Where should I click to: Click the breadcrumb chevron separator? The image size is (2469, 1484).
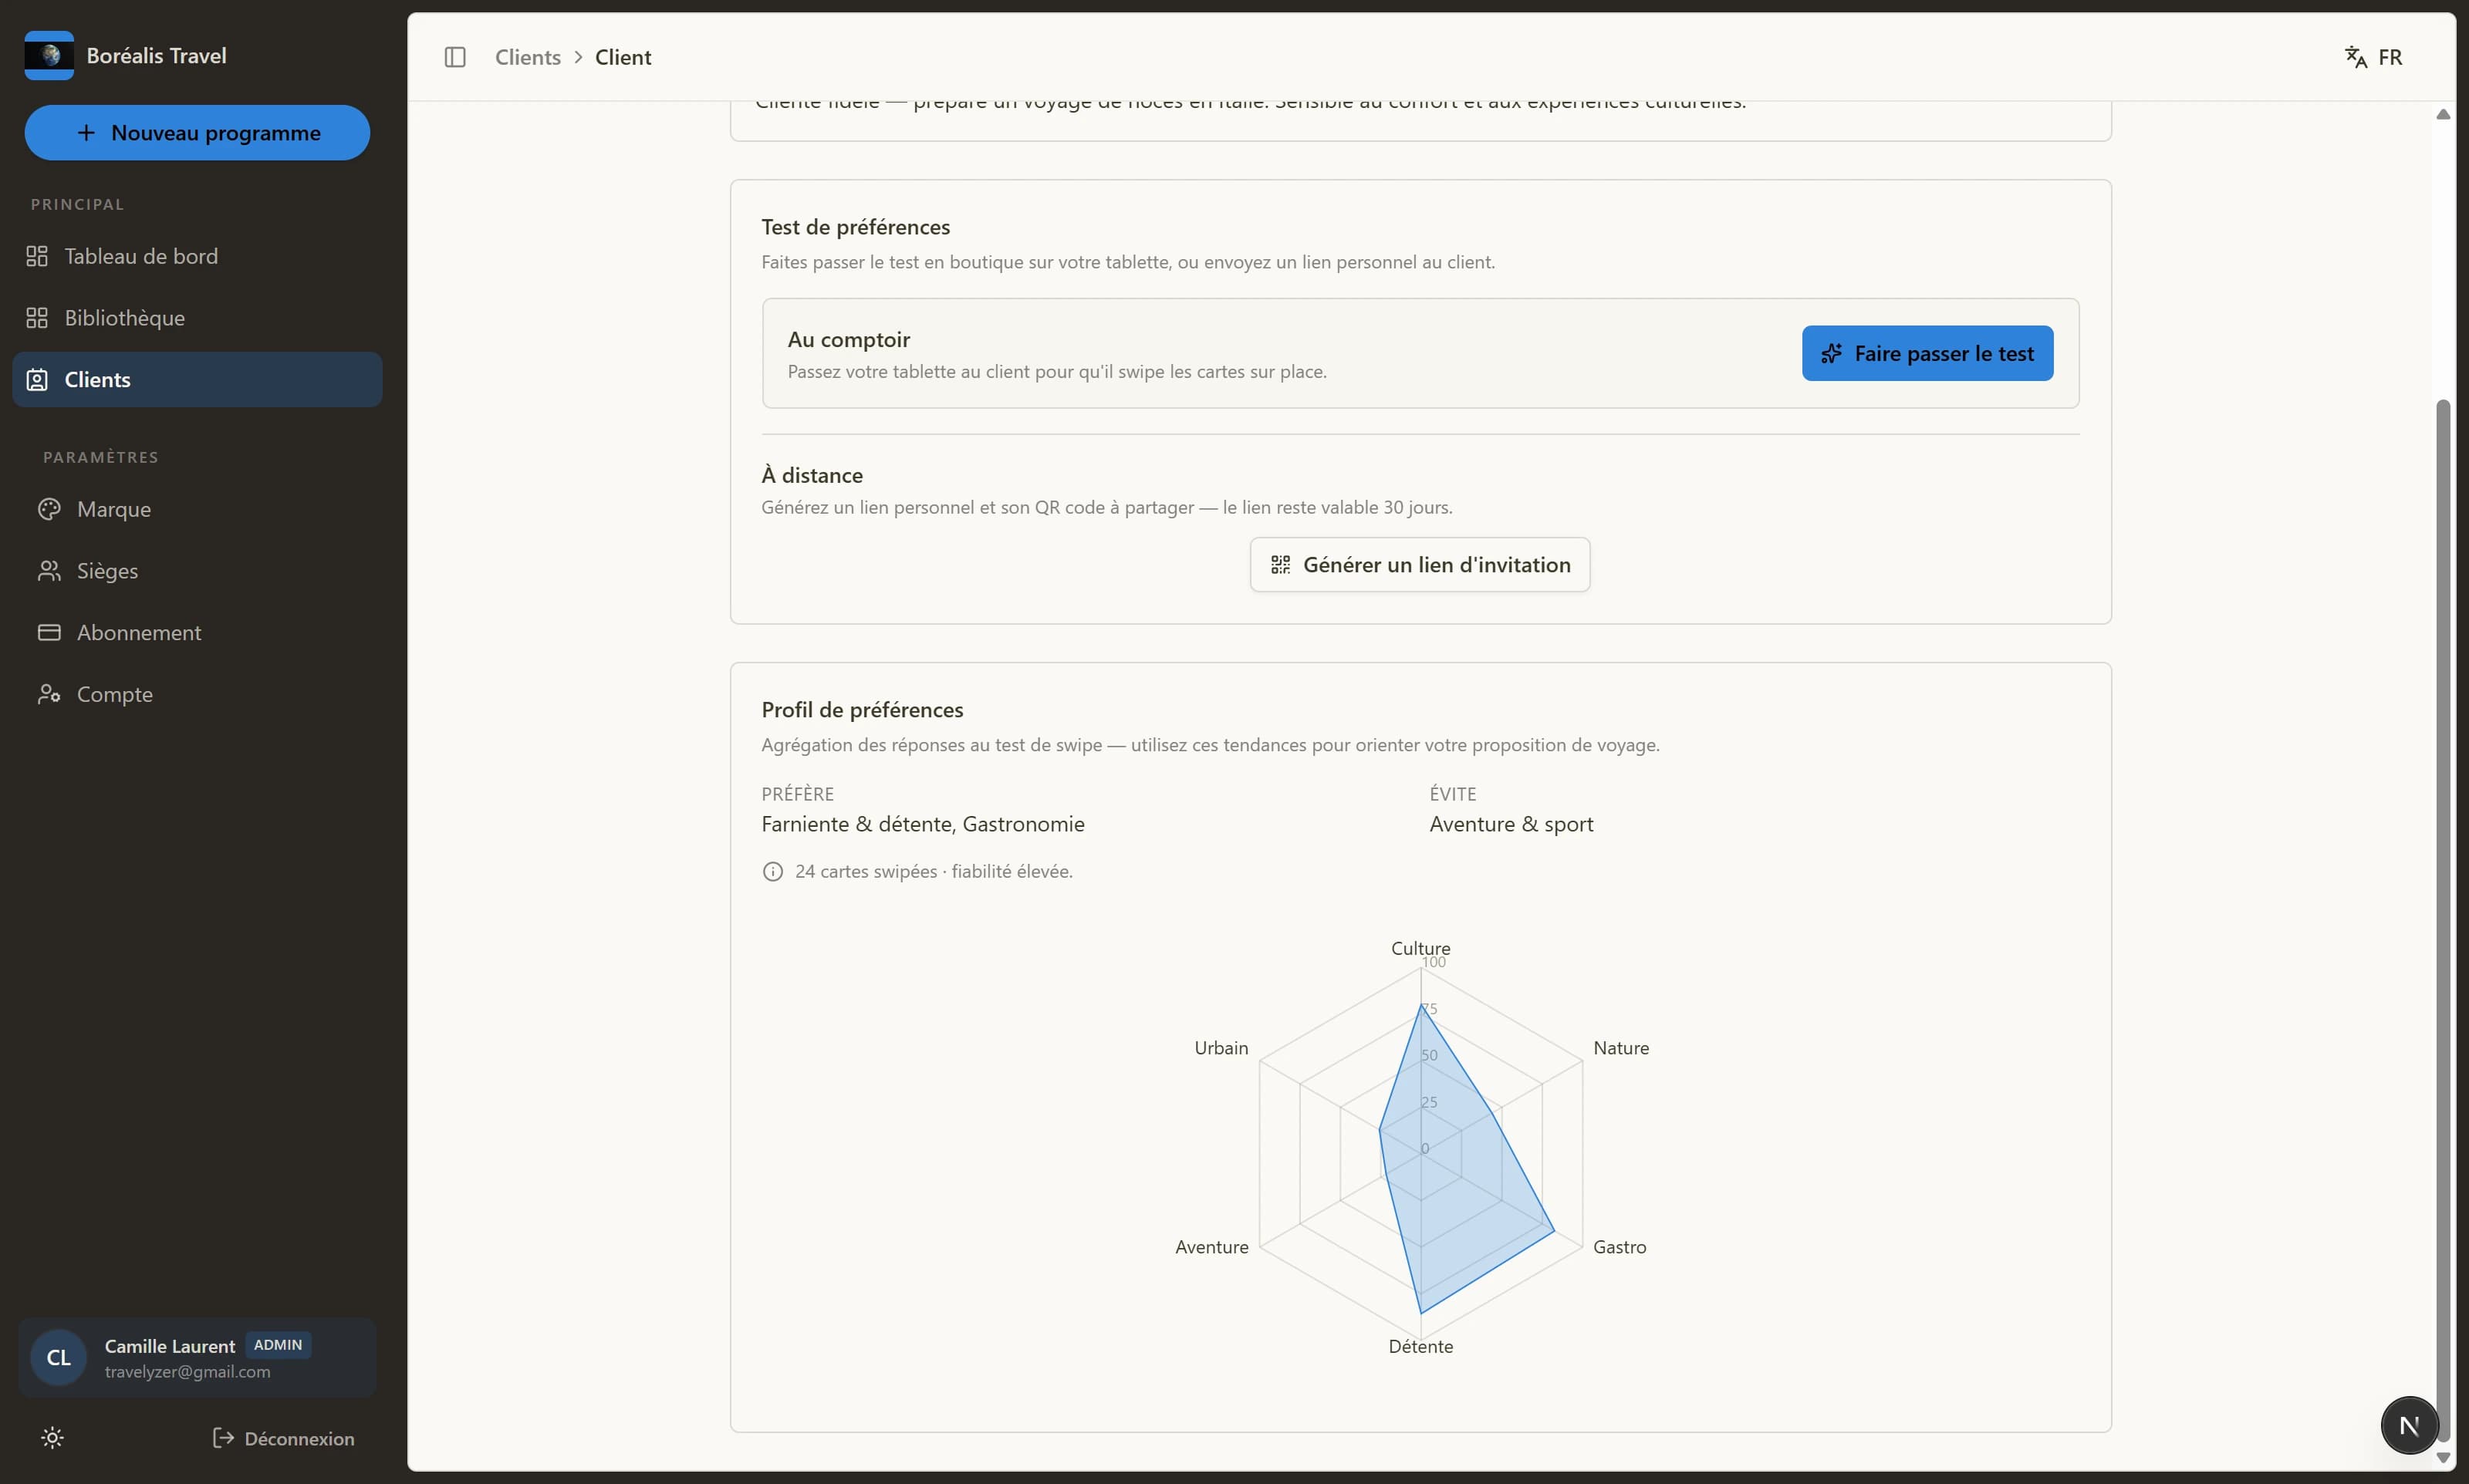pos(578,57)
